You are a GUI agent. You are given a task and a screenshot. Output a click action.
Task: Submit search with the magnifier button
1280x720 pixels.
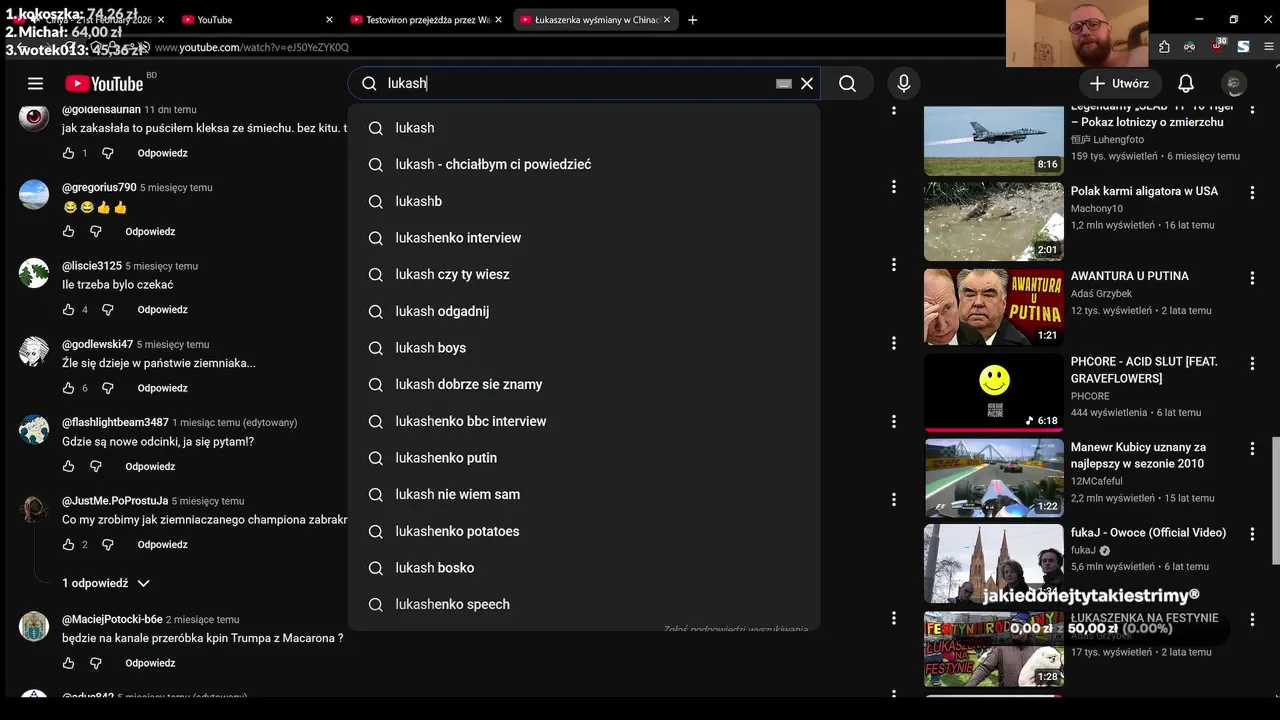click(847, 84)
